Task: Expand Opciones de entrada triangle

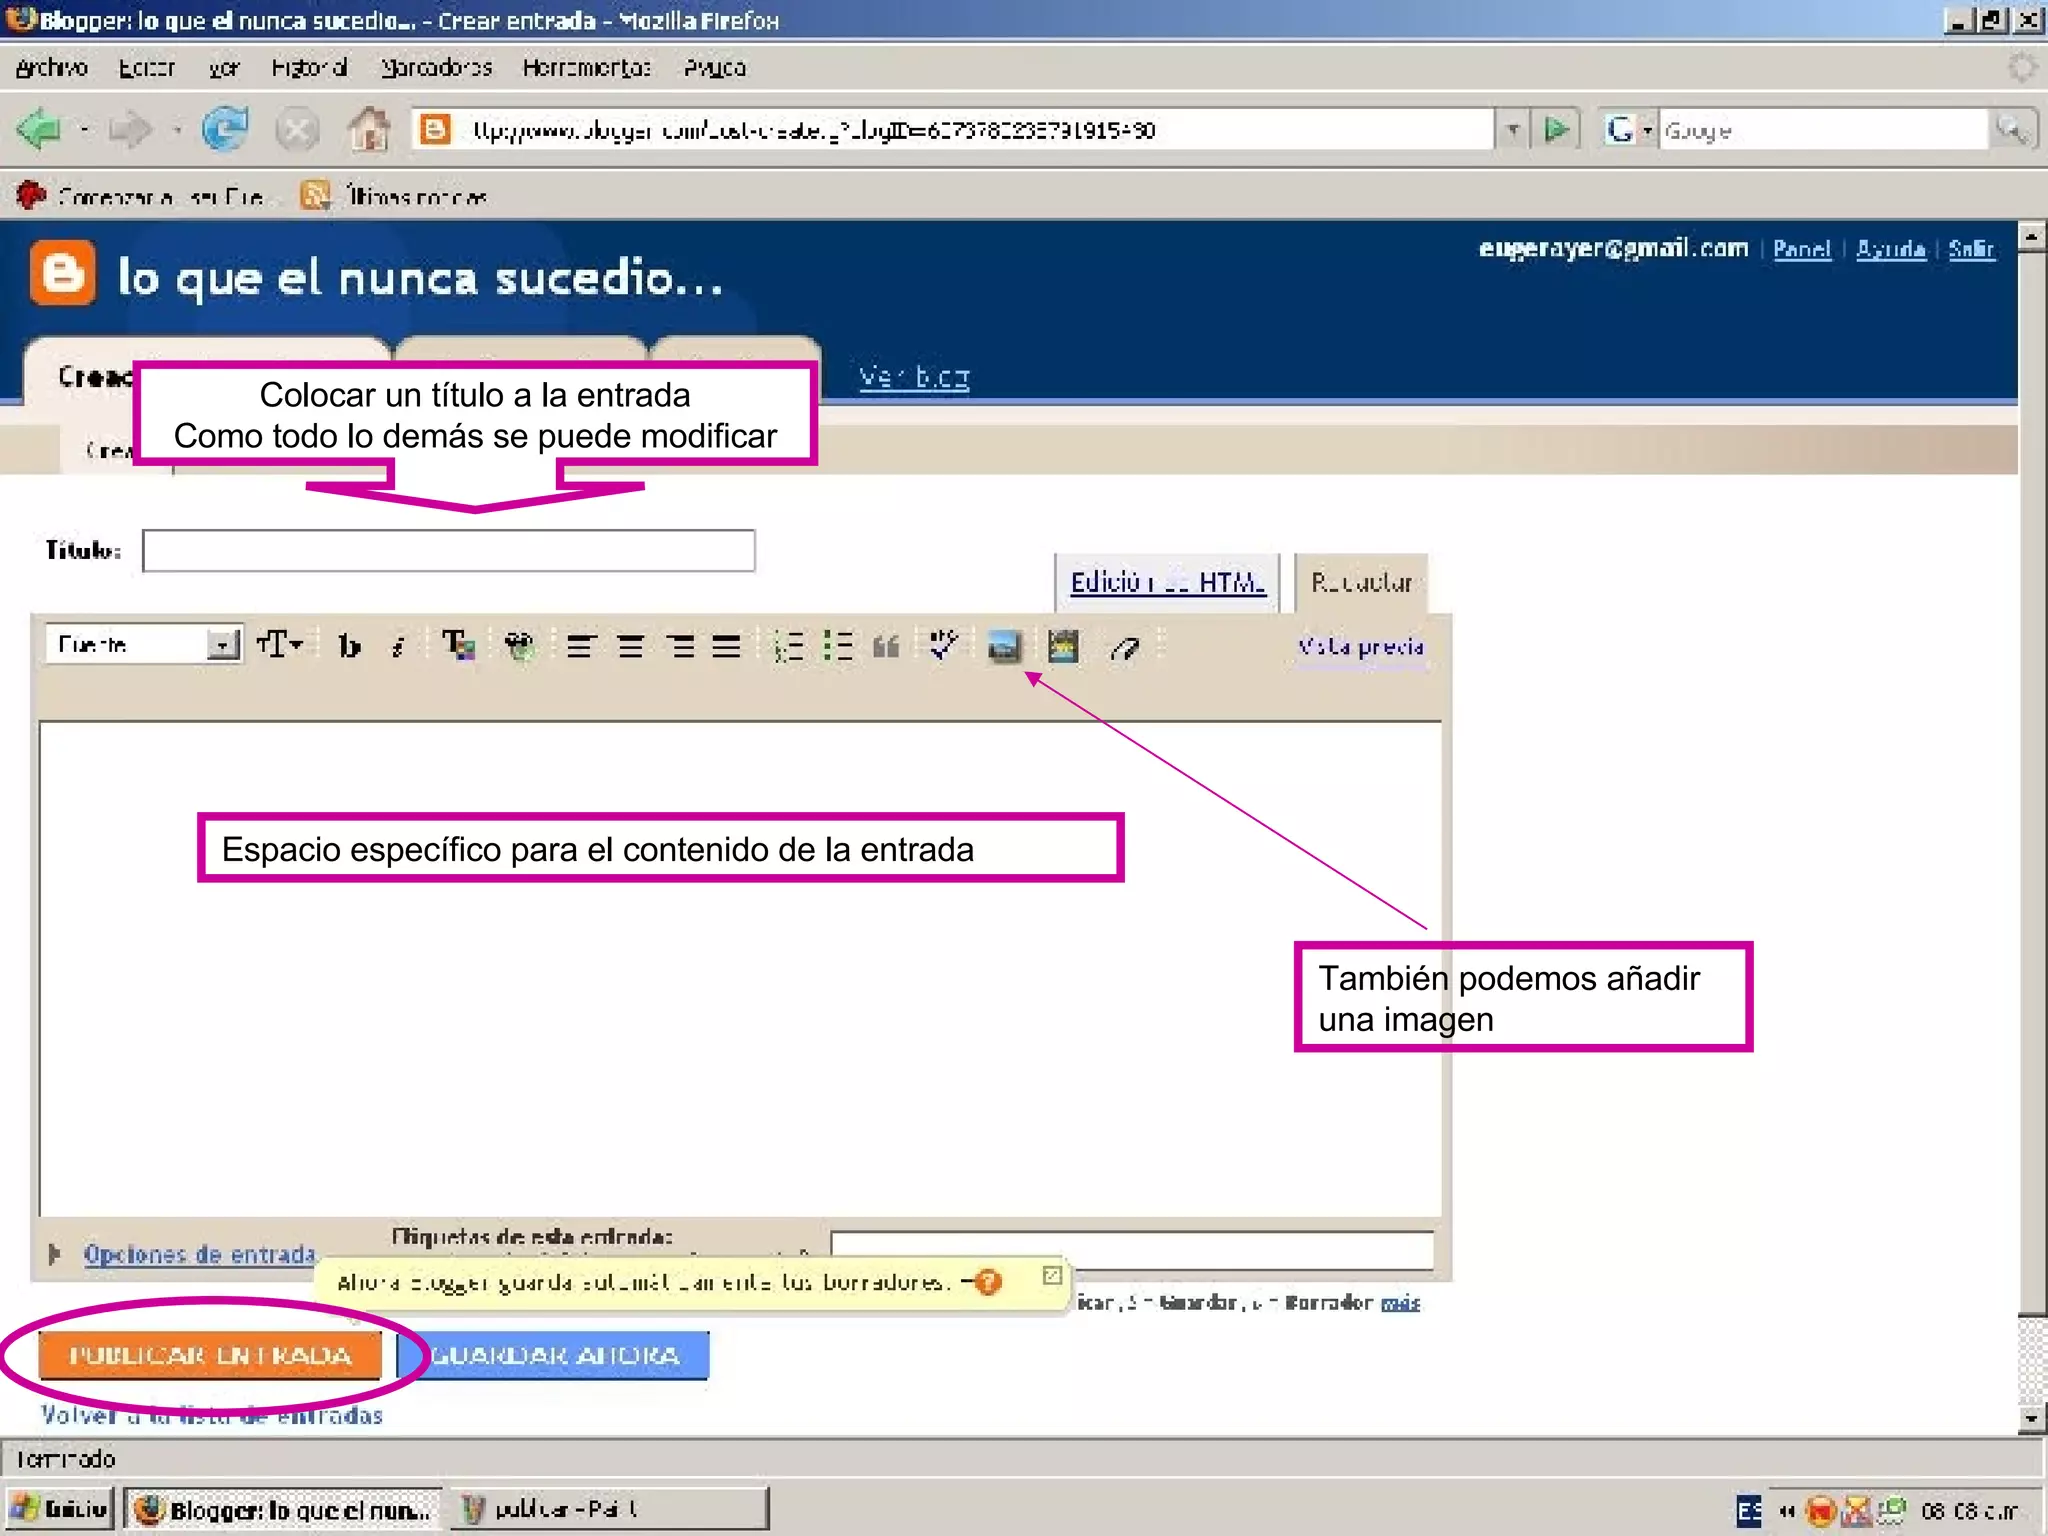Action: pos(55,1253)
